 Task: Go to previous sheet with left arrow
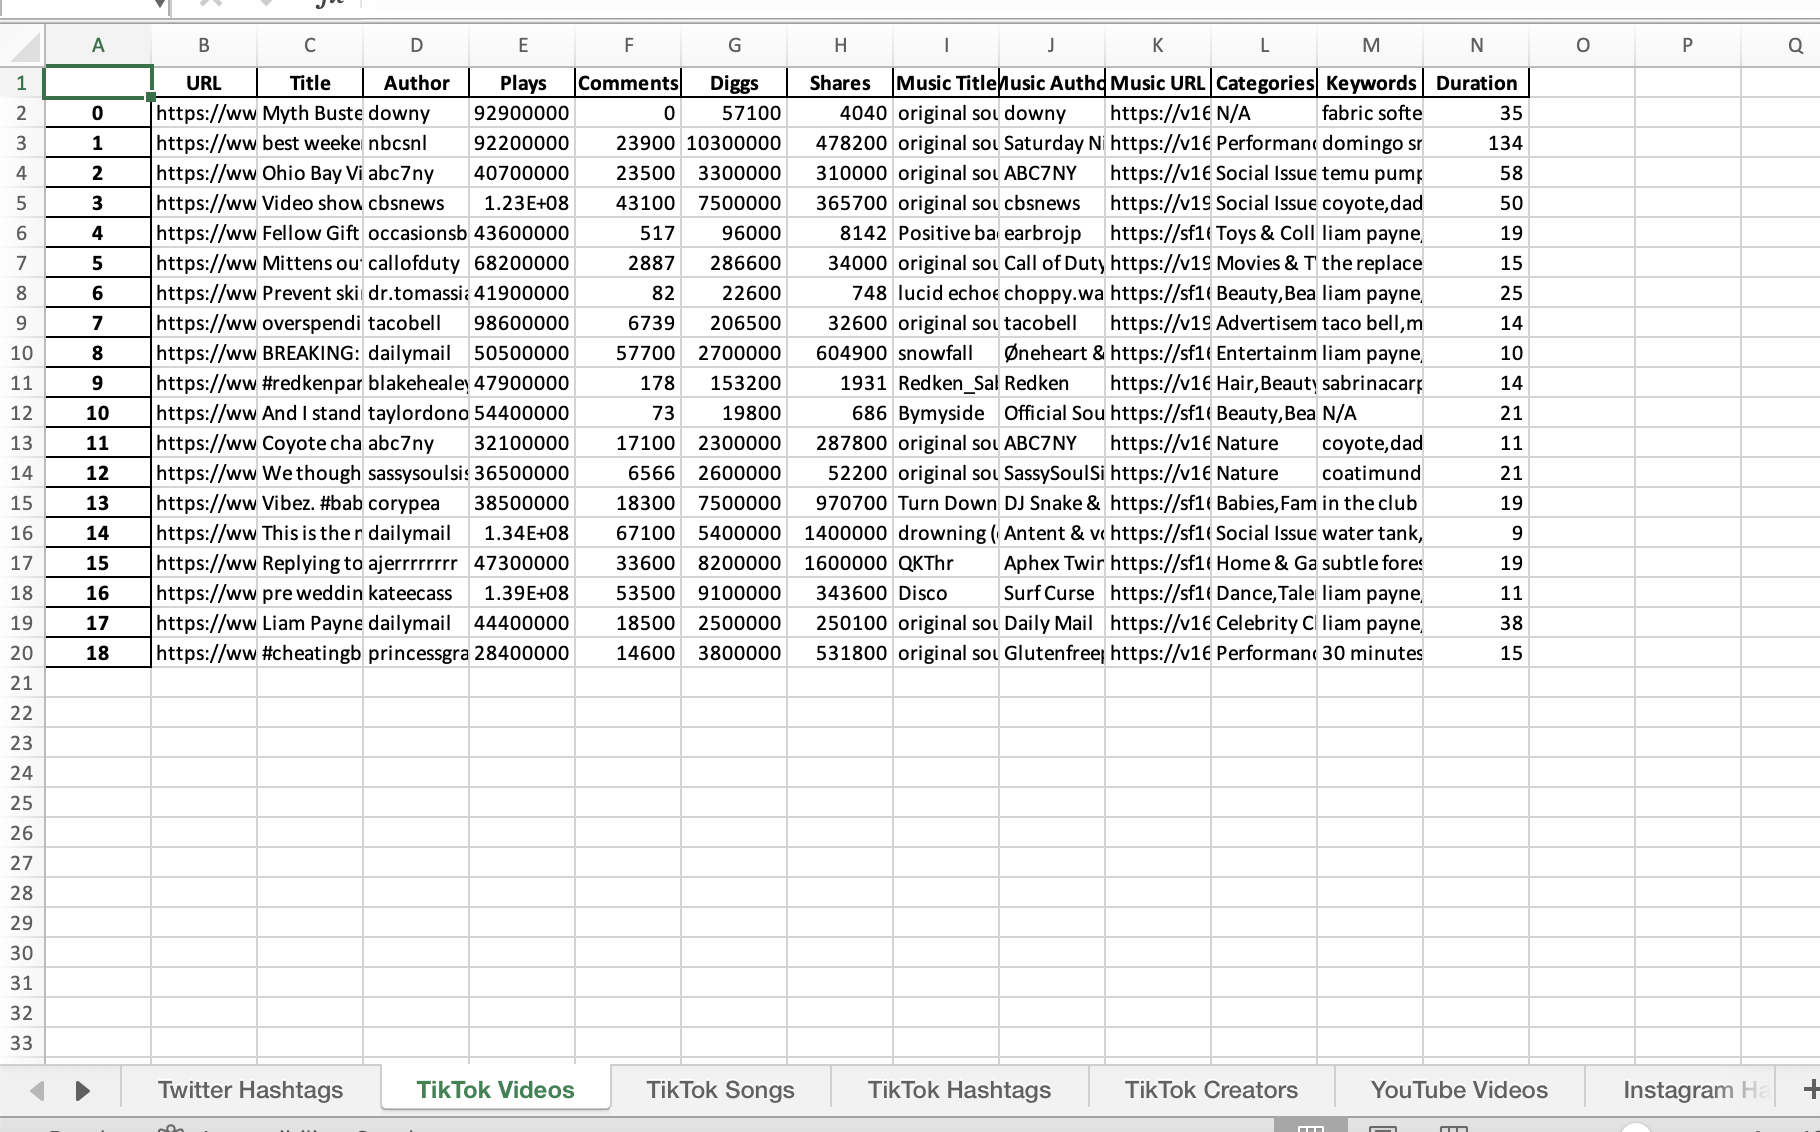pyautogui.click(x=37, y=1090)
